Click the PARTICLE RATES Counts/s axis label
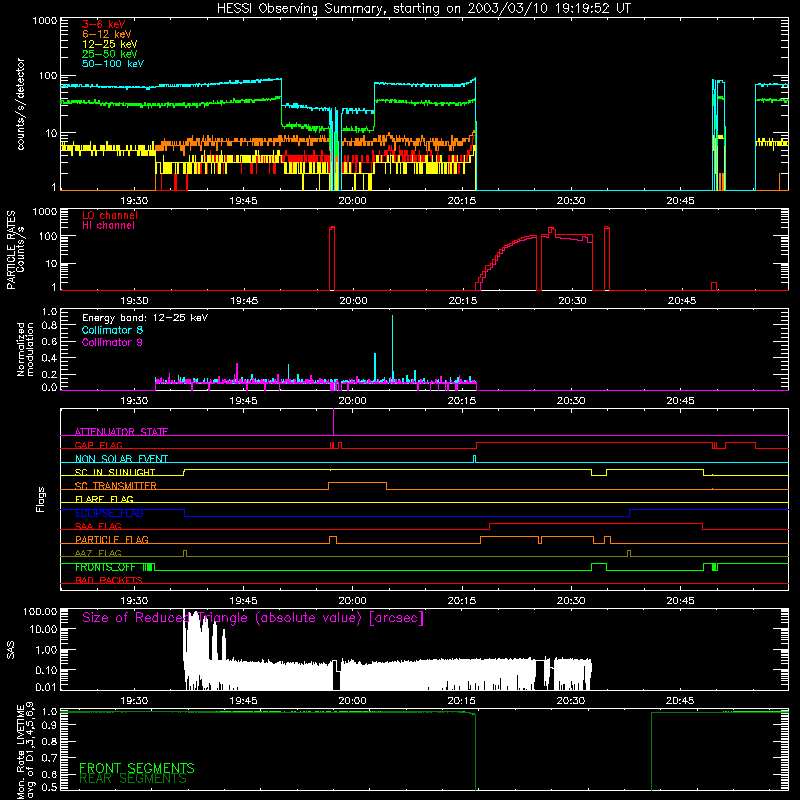Screen dimensions: 800x800 pyautogui.click(x=16, y=249)
